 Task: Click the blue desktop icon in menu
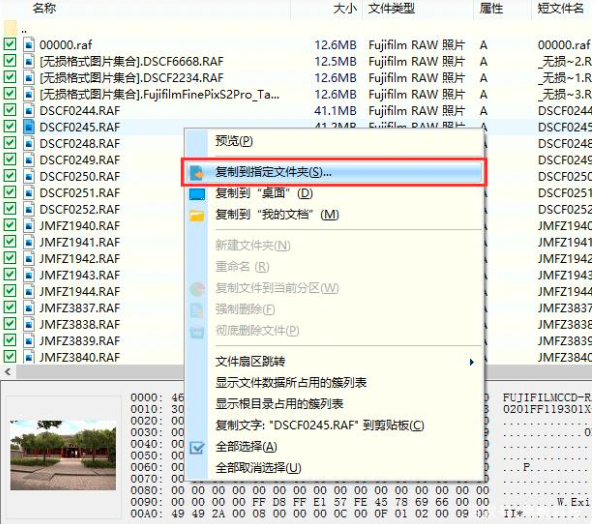click(x=197, y=194)
